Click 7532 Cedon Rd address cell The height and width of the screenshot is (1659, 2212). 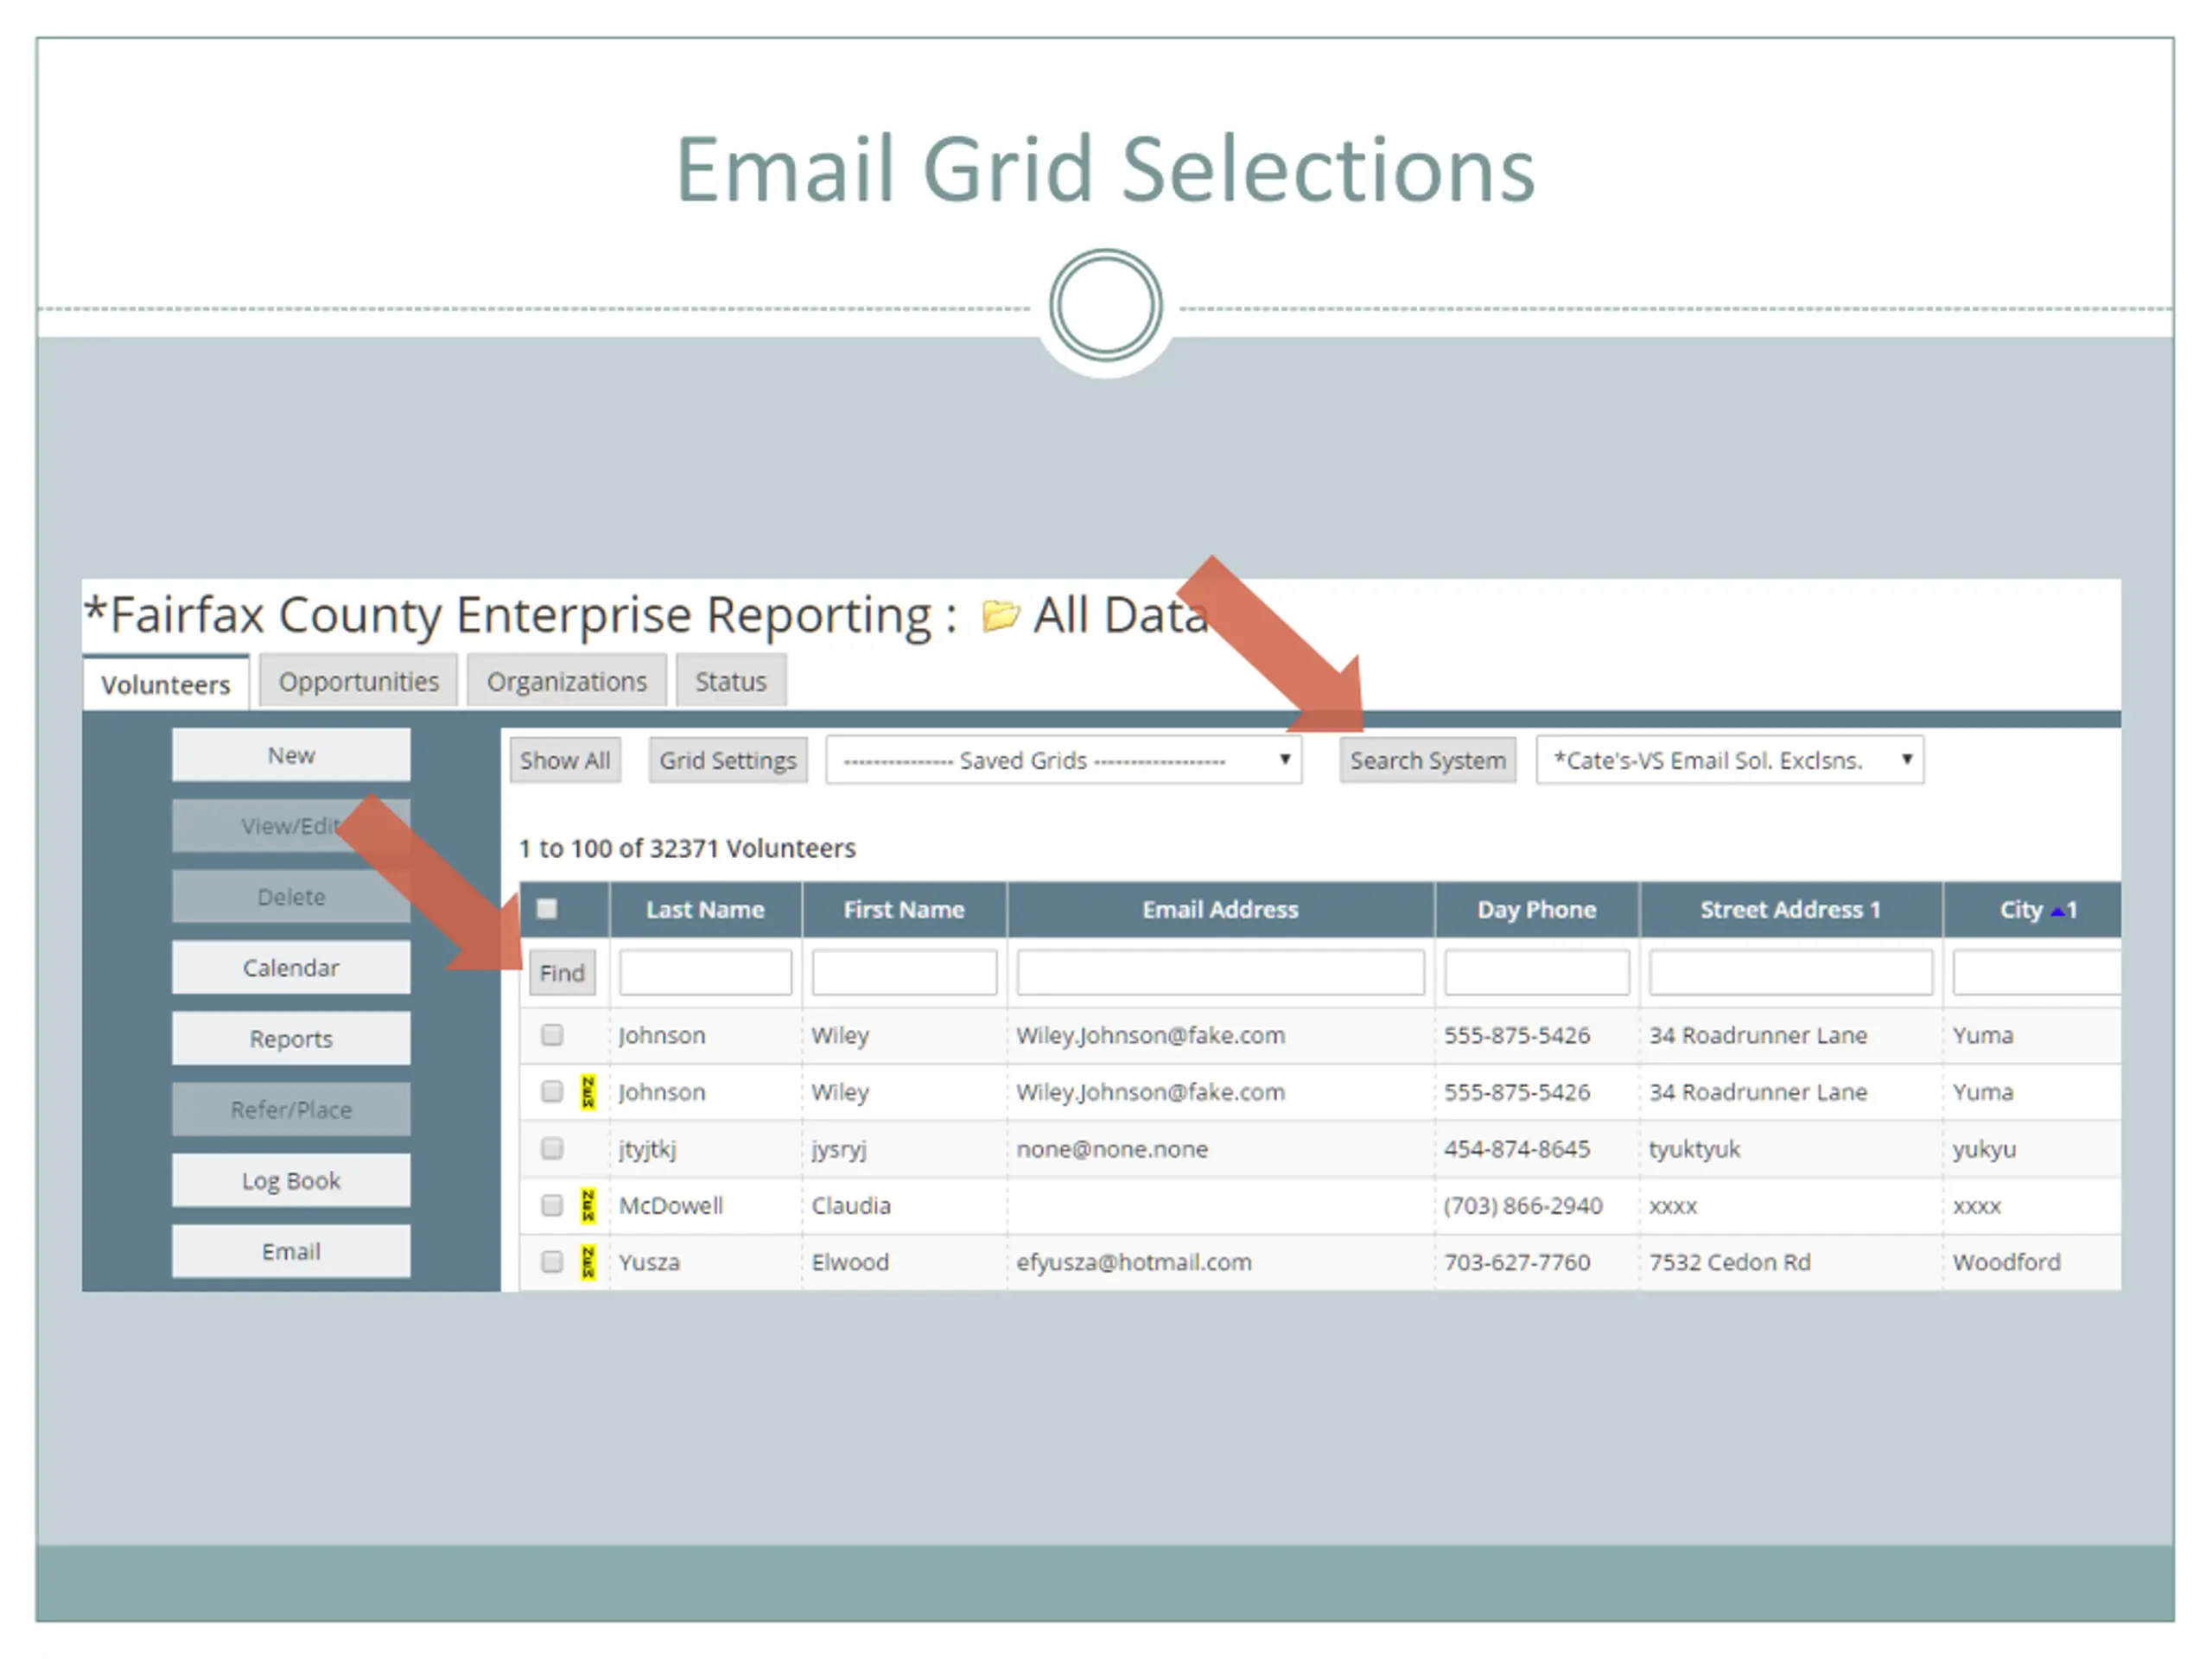1730,1262
